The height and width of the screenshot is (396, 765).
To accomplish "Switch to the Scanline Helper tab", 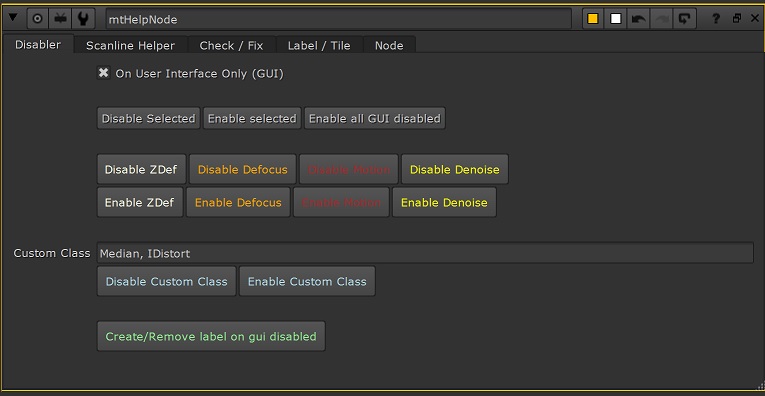I will (x=130, y=45).
